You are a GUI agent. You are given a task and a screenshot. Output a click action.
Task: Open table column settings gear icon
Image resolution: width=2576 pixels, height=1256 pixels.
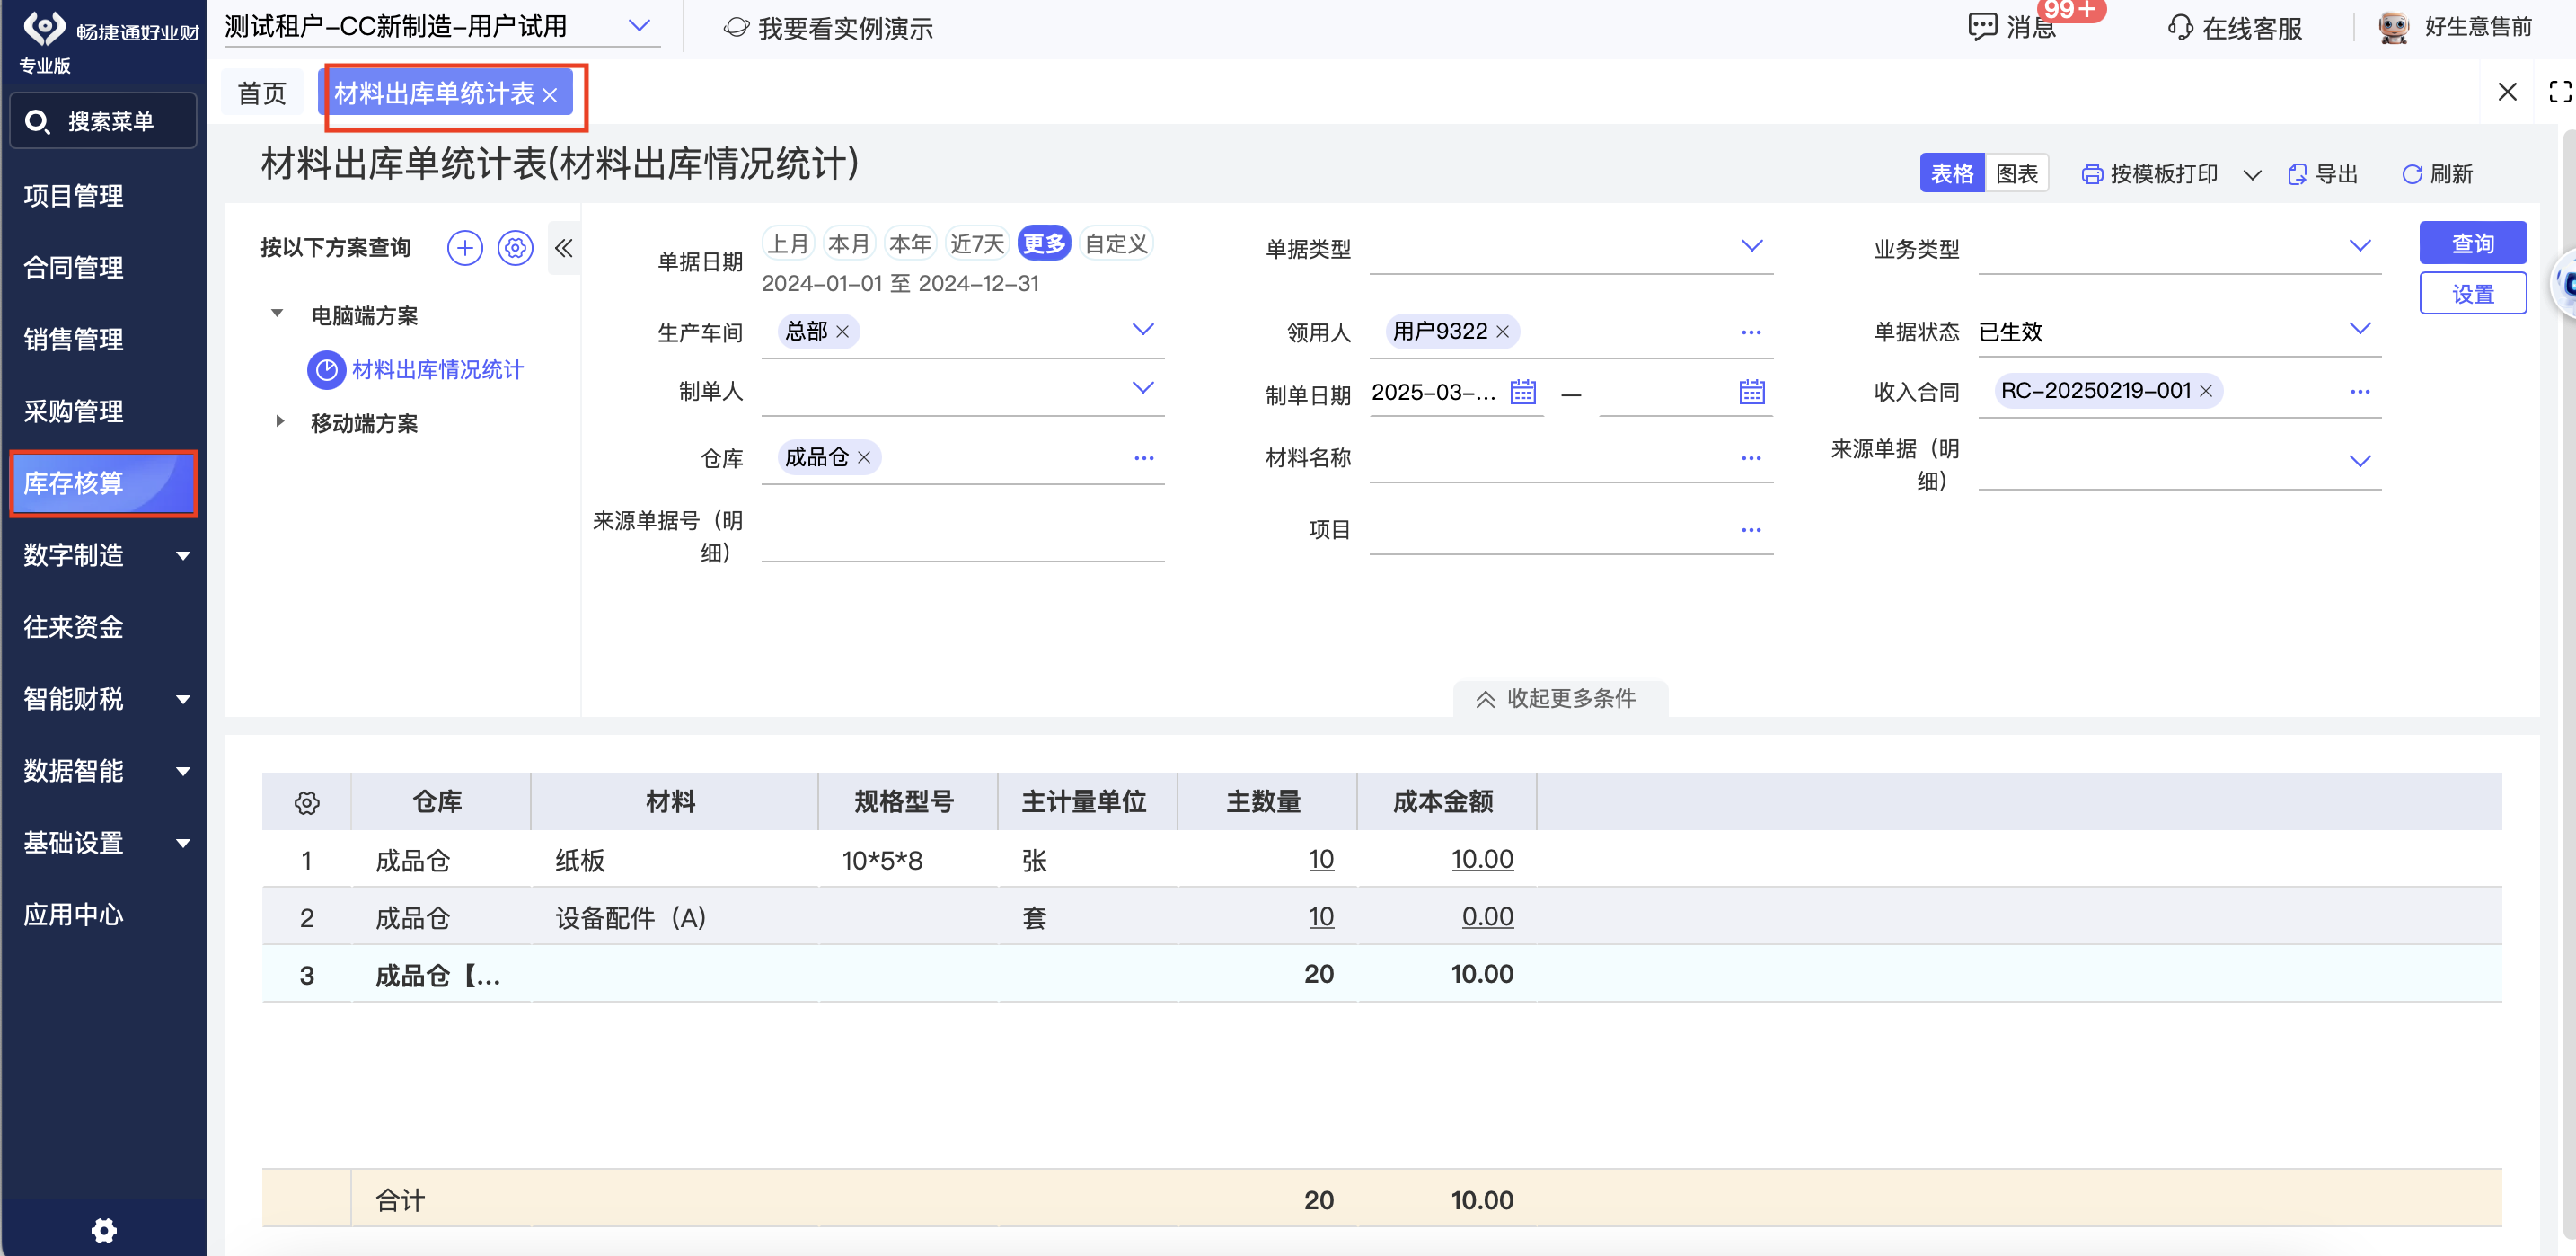pyautogui.click(x=307, y=802)
